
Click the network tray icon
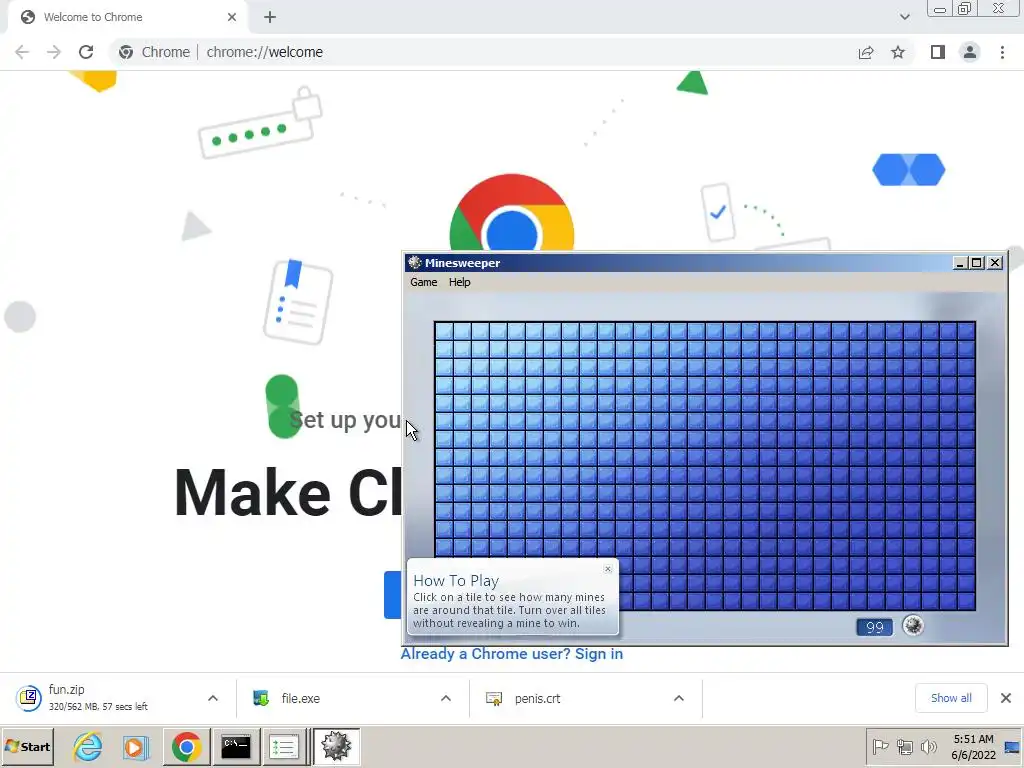pyautogui.click(x=904, y=746)
